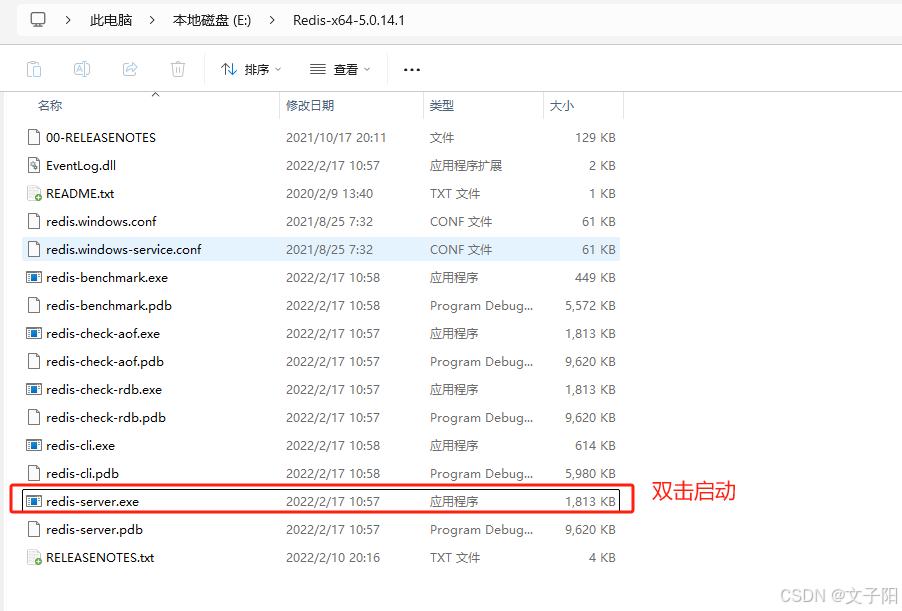Image resolution: width=902 pixels, height=611 pixels.
Task: Go to 此电脑 in breadcrumb
Action: coord(111,20)
